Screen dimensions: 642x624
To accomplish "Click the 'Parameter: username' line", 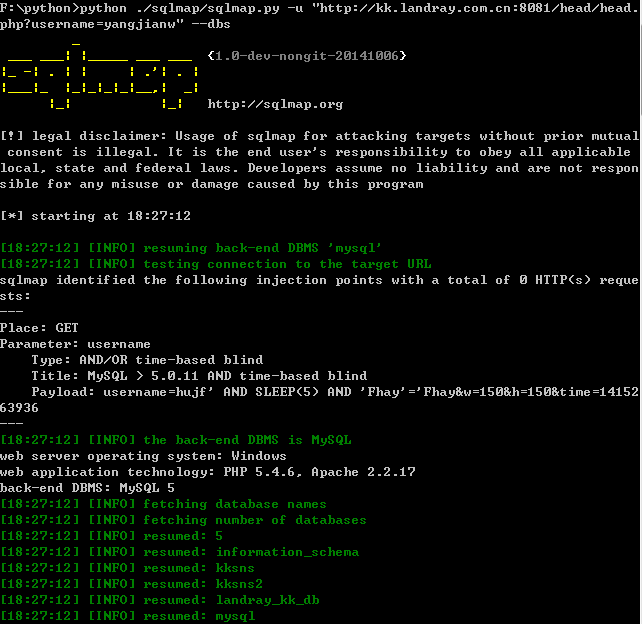I will pyautogui.click(x=75, y=344).
